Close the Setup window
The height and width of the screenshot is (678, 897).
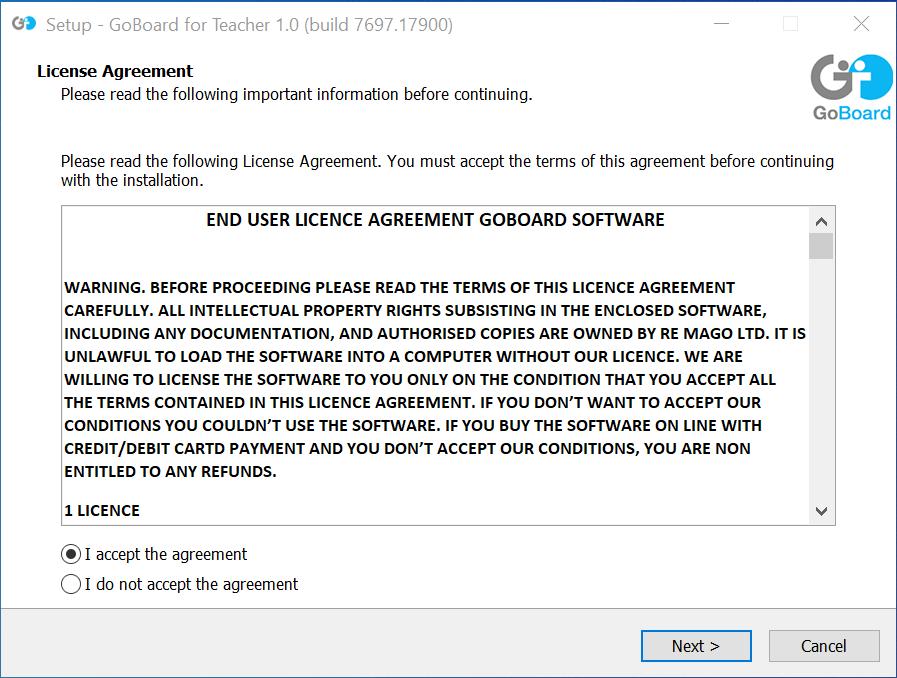[862, 24]
